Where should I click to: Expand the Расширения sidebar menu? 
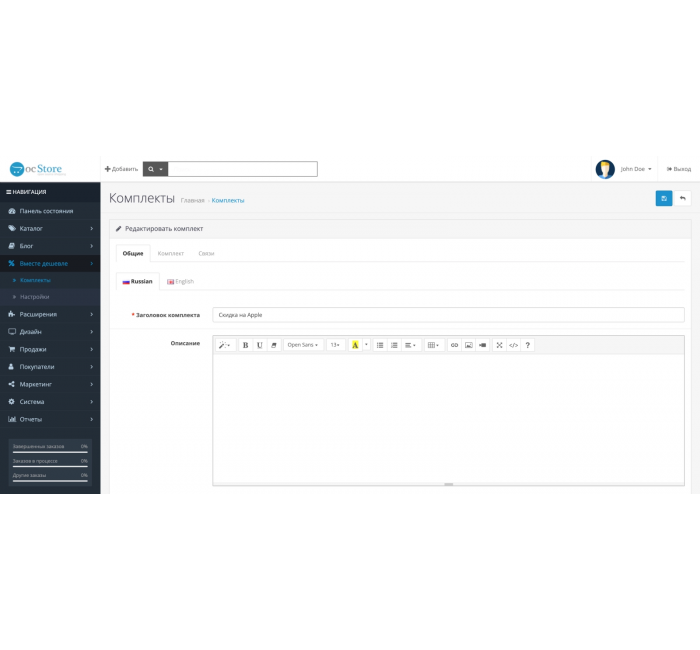[x=50, y=314]
